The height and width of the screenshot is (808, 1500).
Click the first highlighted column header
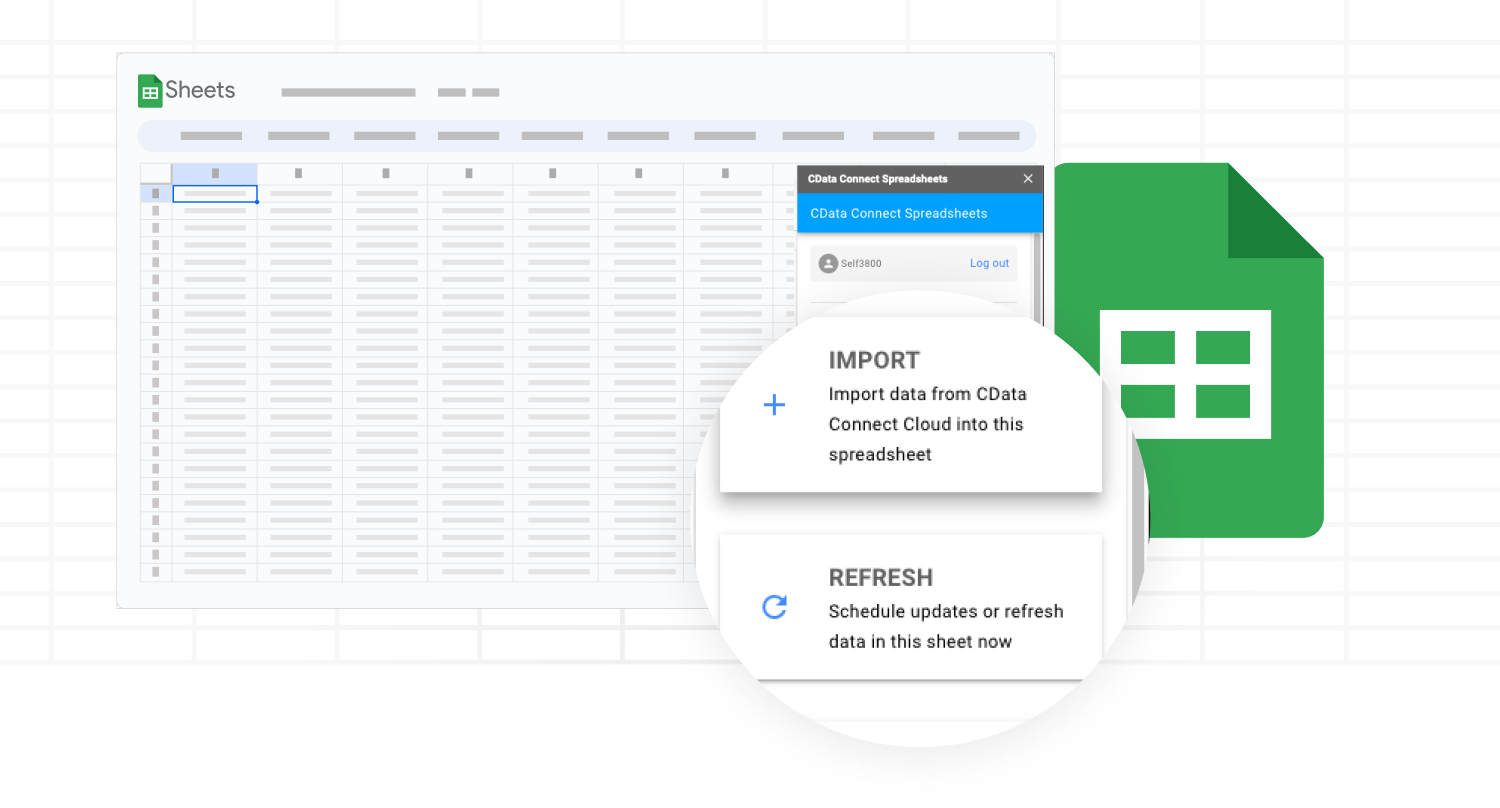pos(214,172)
